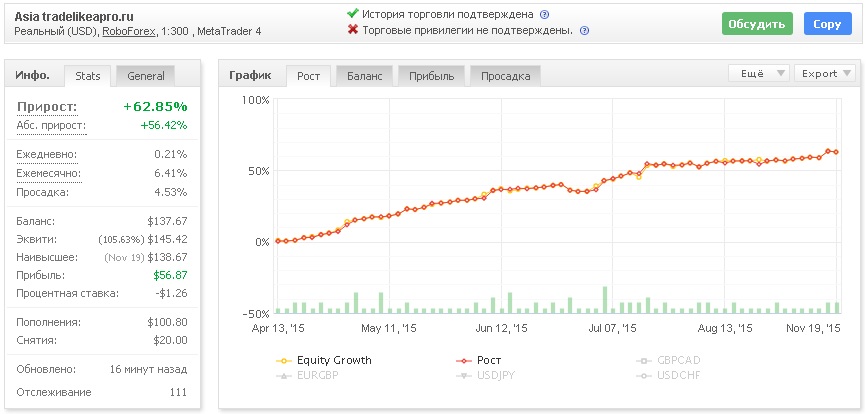The image size is (868, 414).
Task: Open the Ещё dropdown menu
Action: coord(759,74)
